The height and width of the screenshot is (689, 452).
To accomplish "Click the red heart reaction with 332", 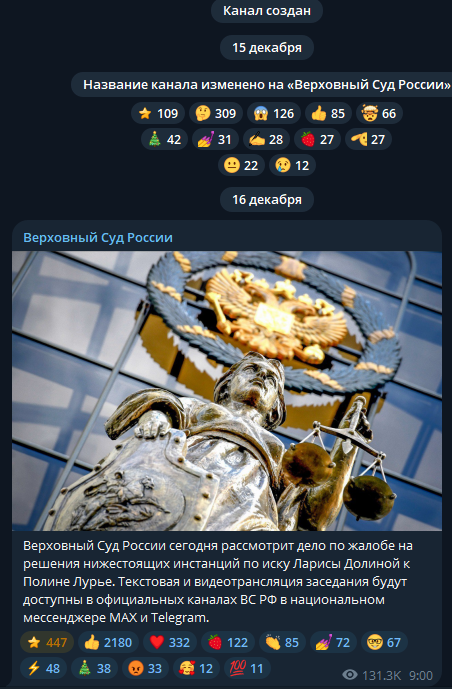I will 170,642.
